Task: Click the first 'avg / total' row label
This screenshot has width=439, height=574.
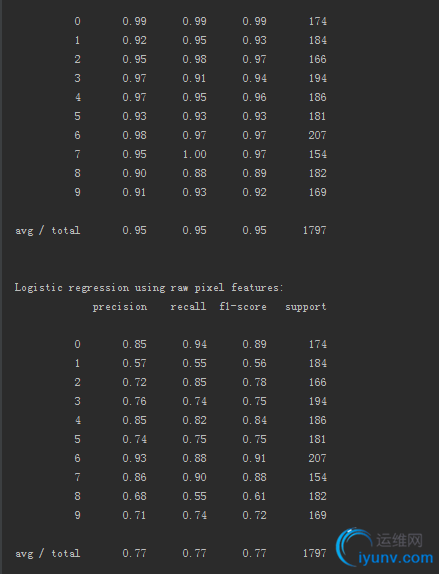Action: 48,231
